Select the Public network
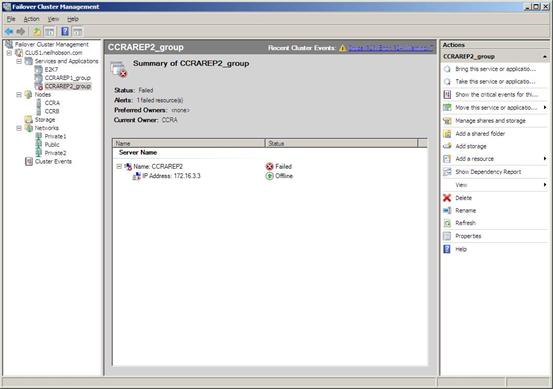The height and width of the screenshot is (389, 553). point(52,145)
